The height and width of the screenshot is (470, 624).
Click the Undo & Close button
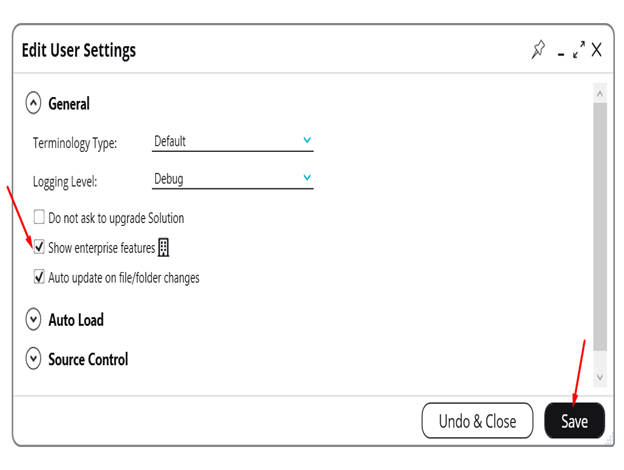tap(478, 421)
